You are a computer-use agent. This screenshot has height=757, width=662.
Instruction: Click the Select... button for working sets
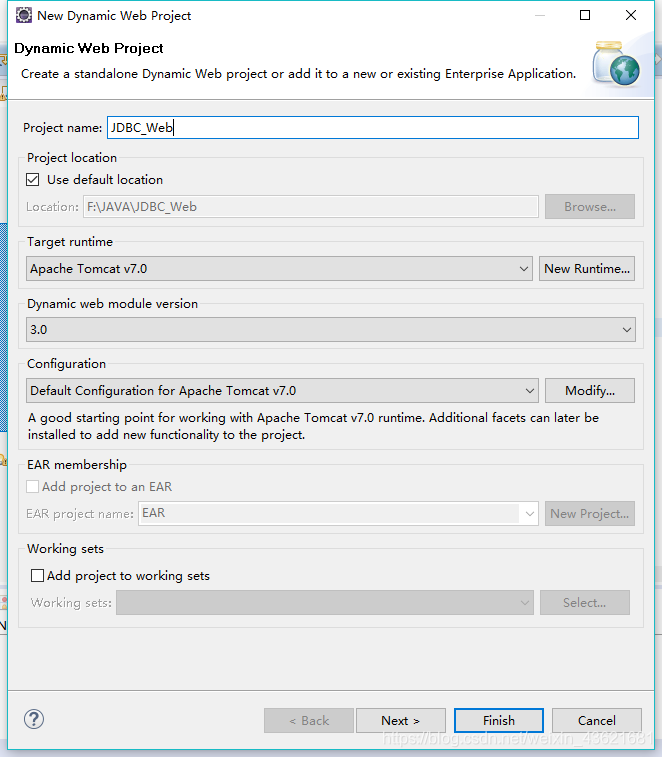[585, 603]
